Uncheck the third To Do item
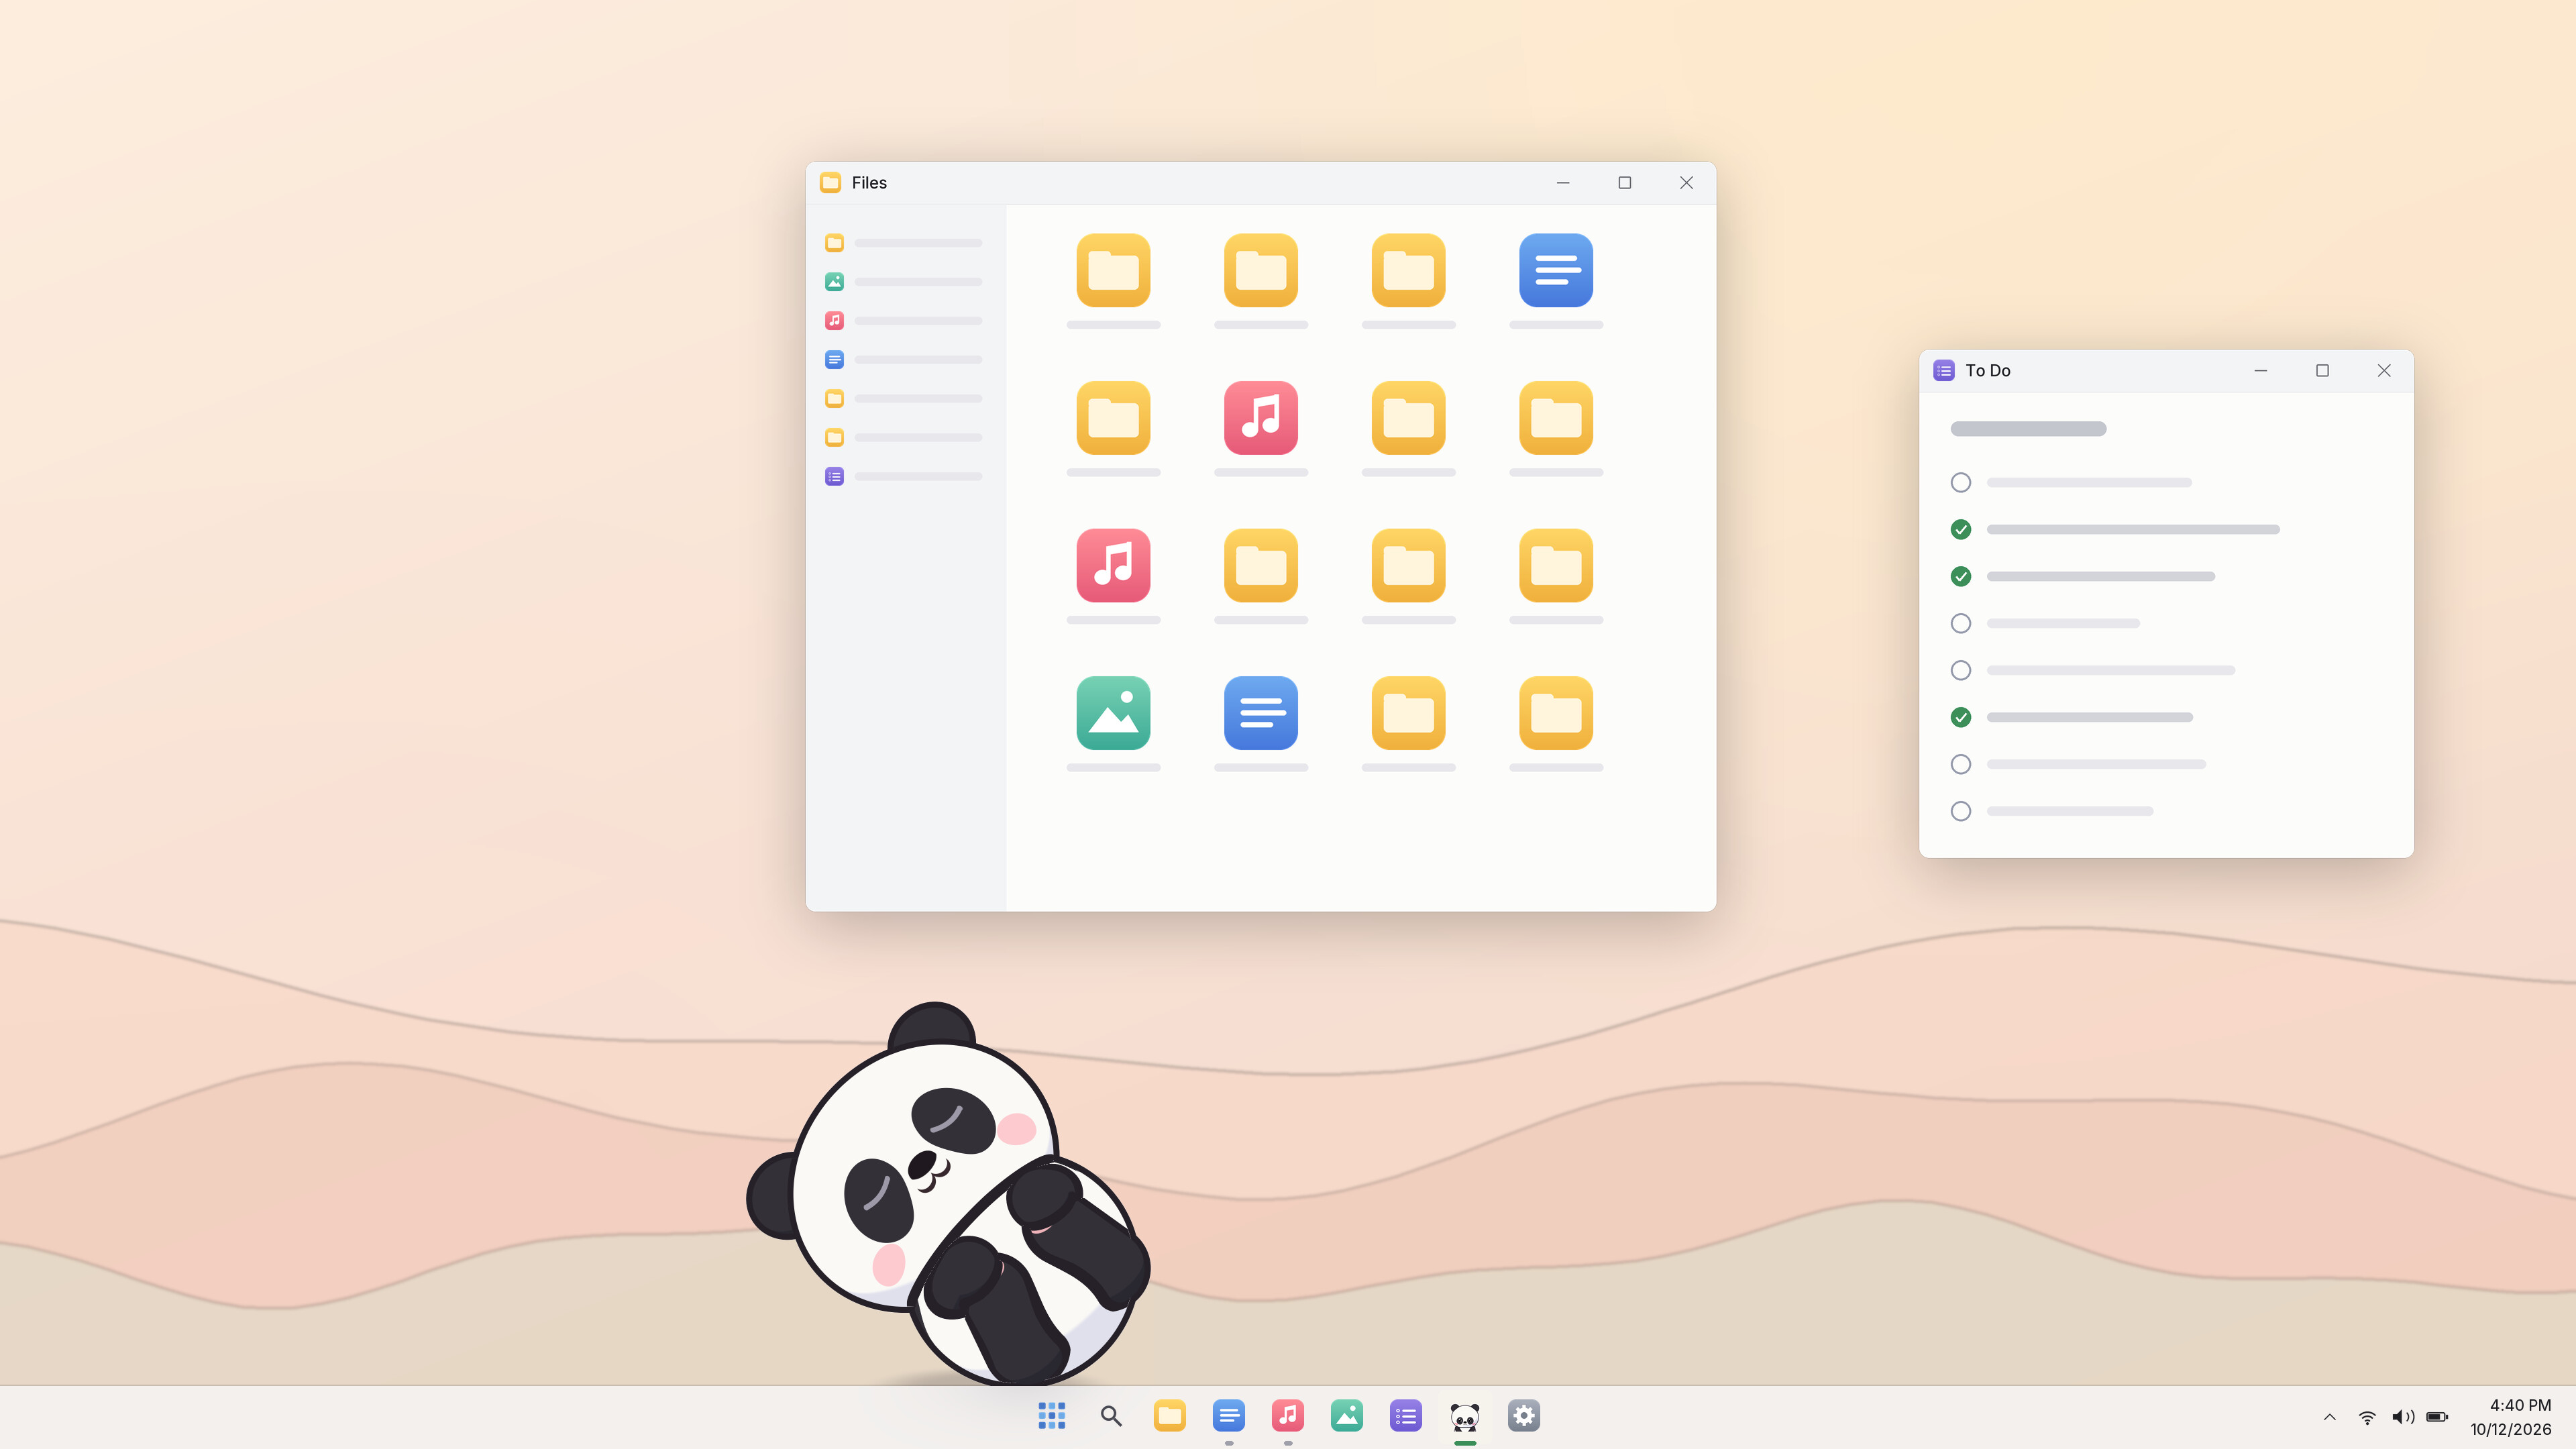This screenshot has height=1449, width=2576. 1961,577
